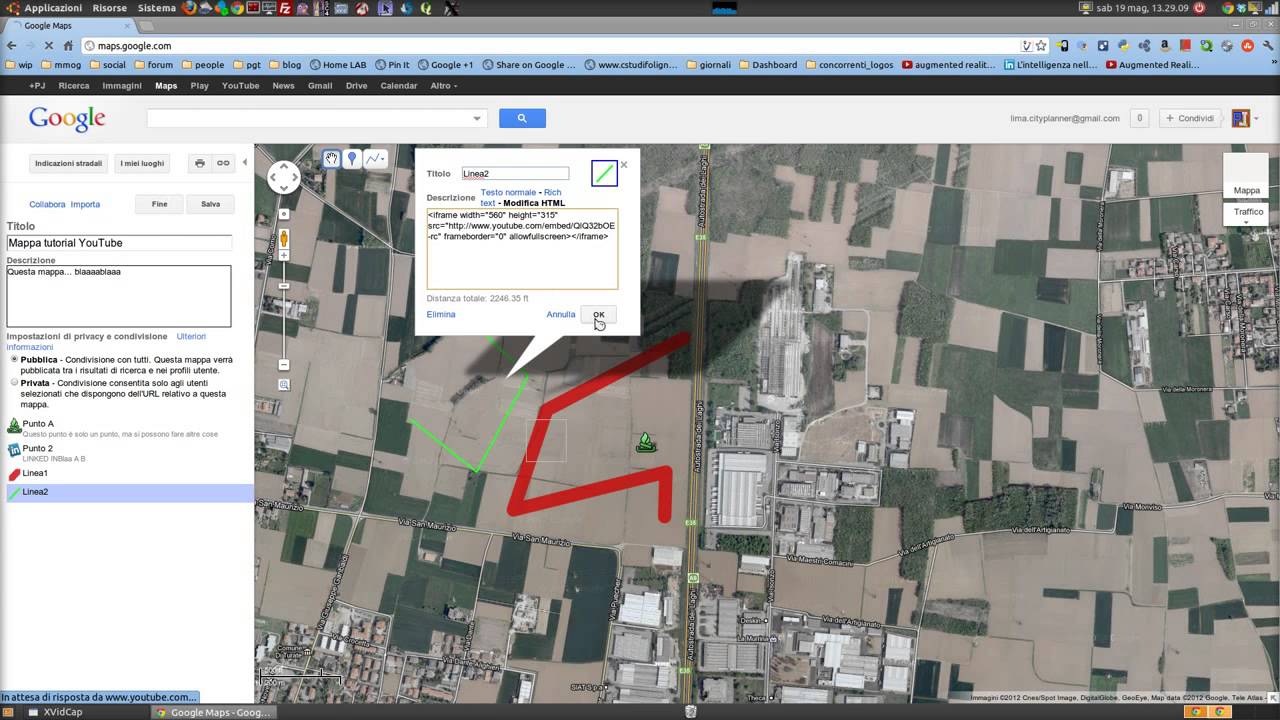Image resolution: width=1280 pixels, height=720 pixels.
Task: Select the placemark marker tool
Action: 352,159
